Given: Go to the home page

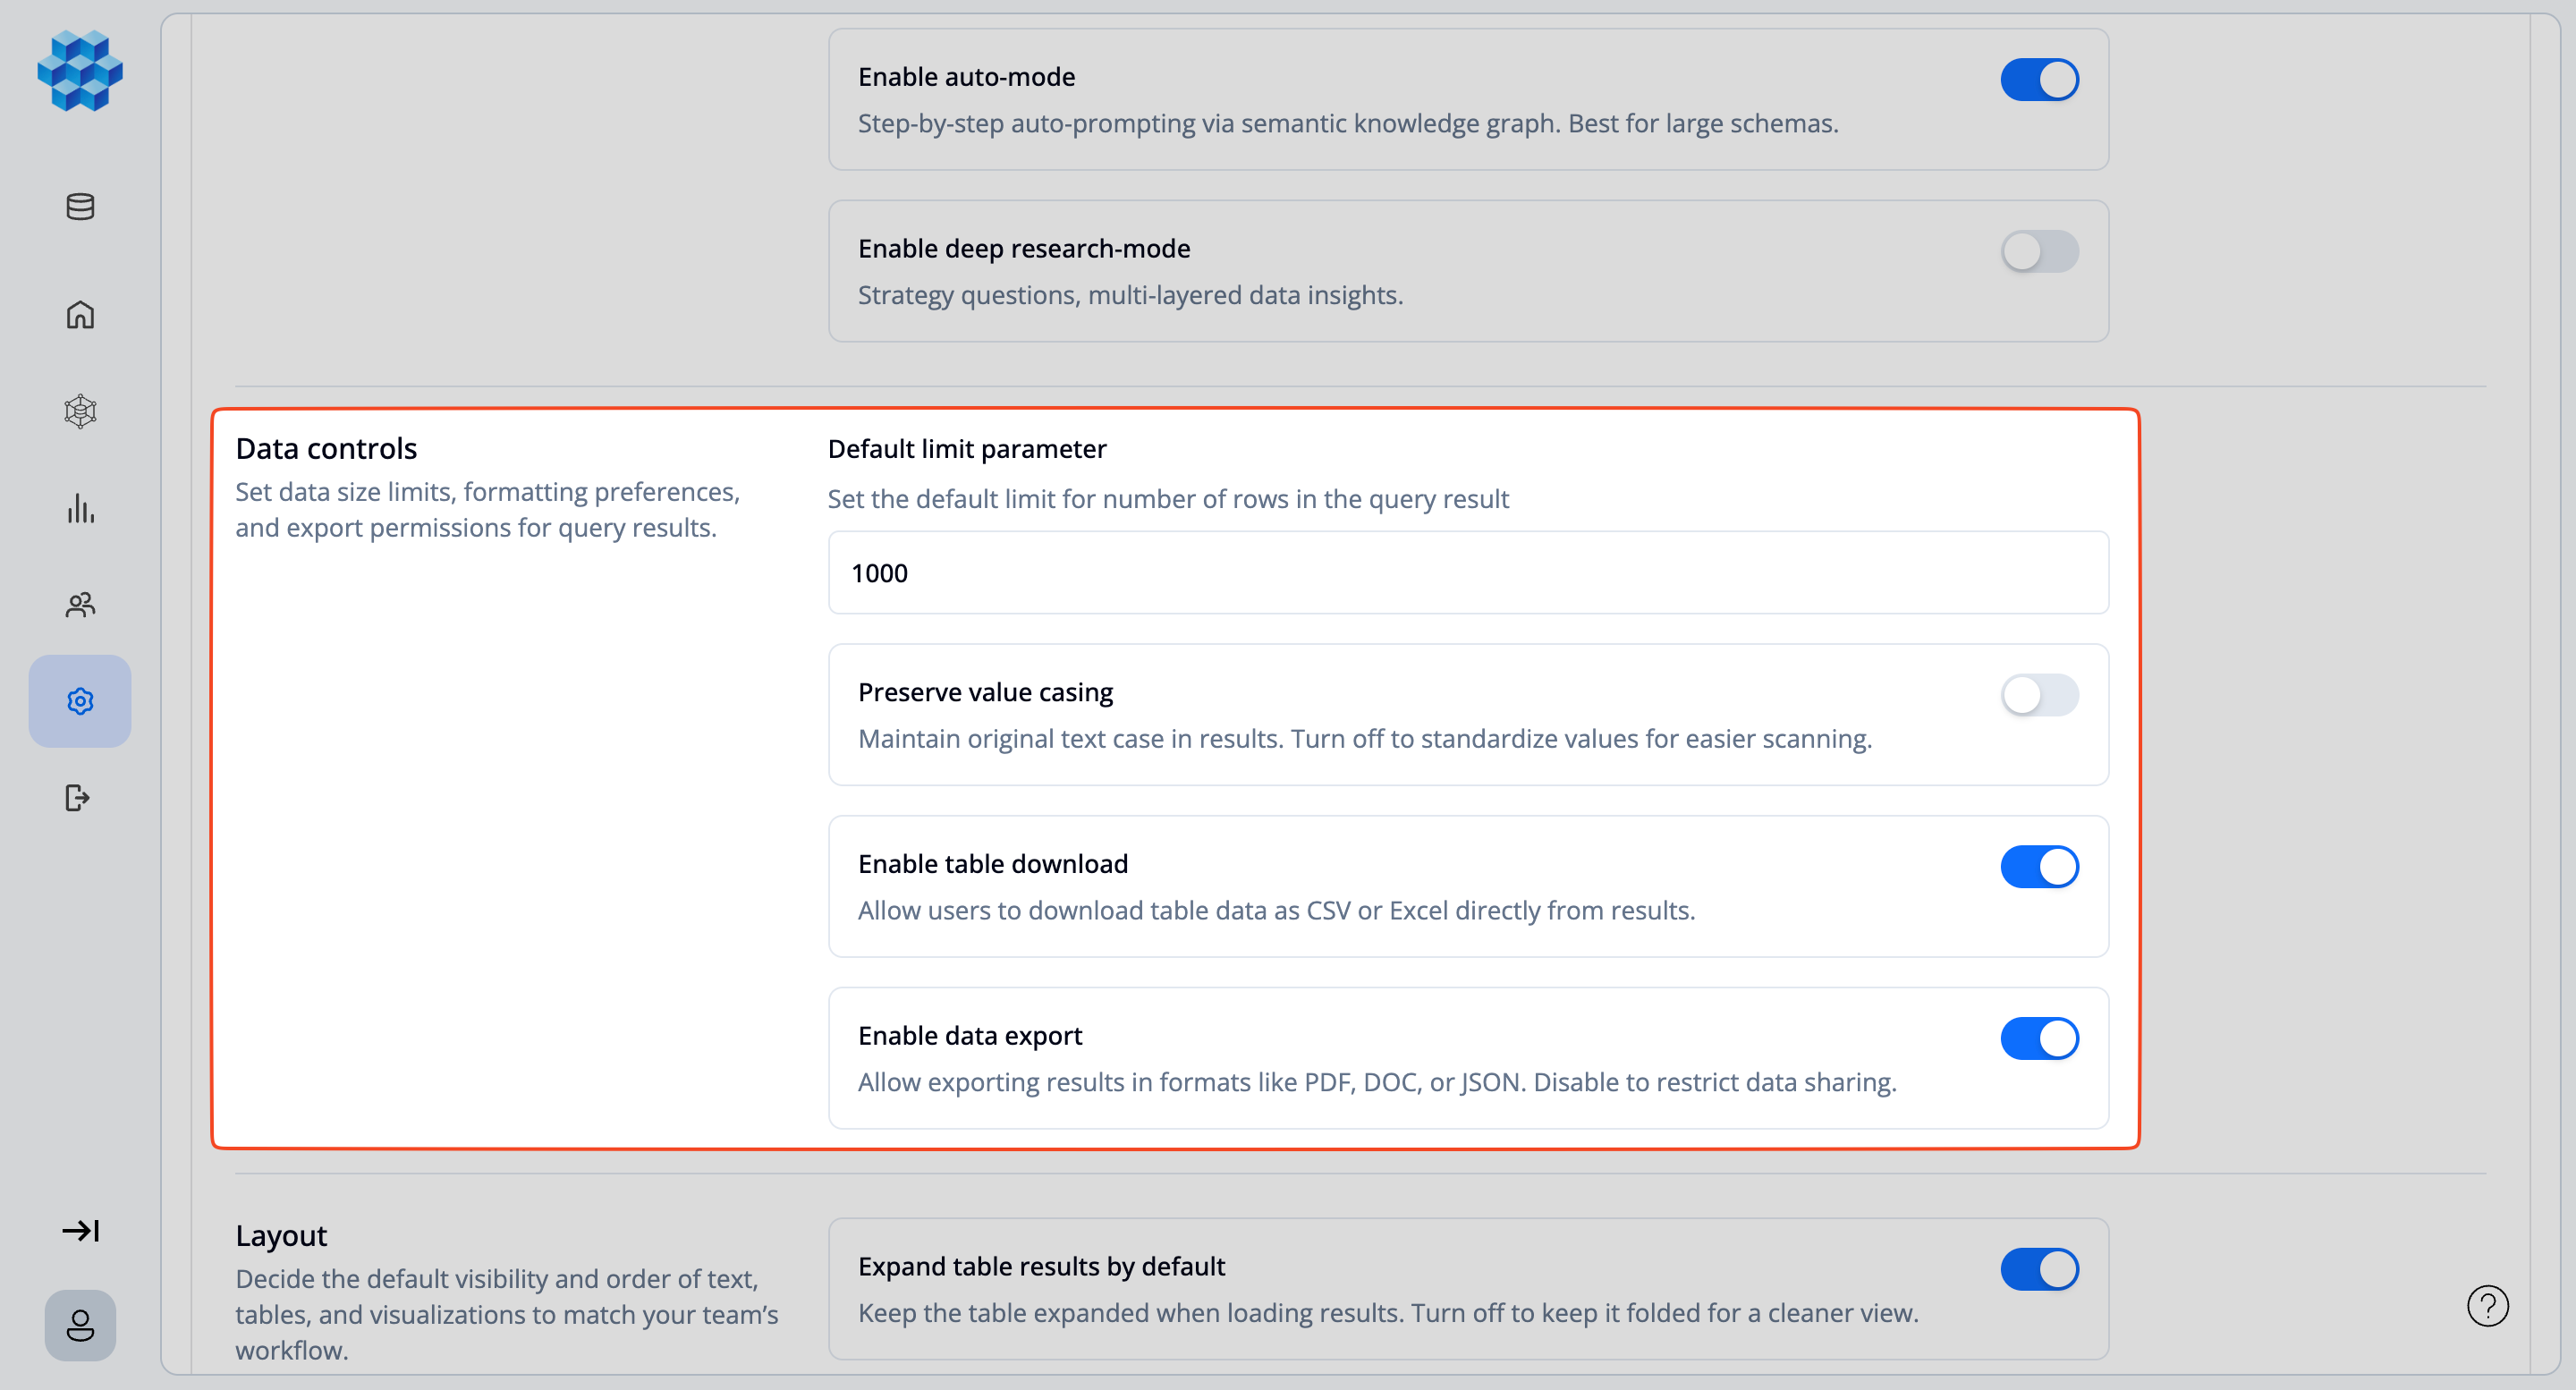Looking at the screenshot, I should [80, 315].
